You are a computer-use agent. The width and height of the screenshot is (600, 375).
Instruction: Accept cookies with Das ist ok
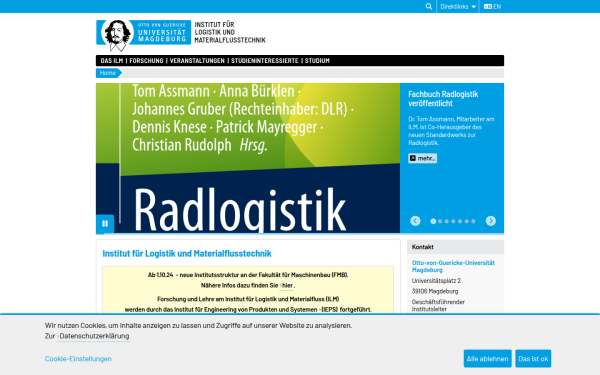tap(533, 359)
